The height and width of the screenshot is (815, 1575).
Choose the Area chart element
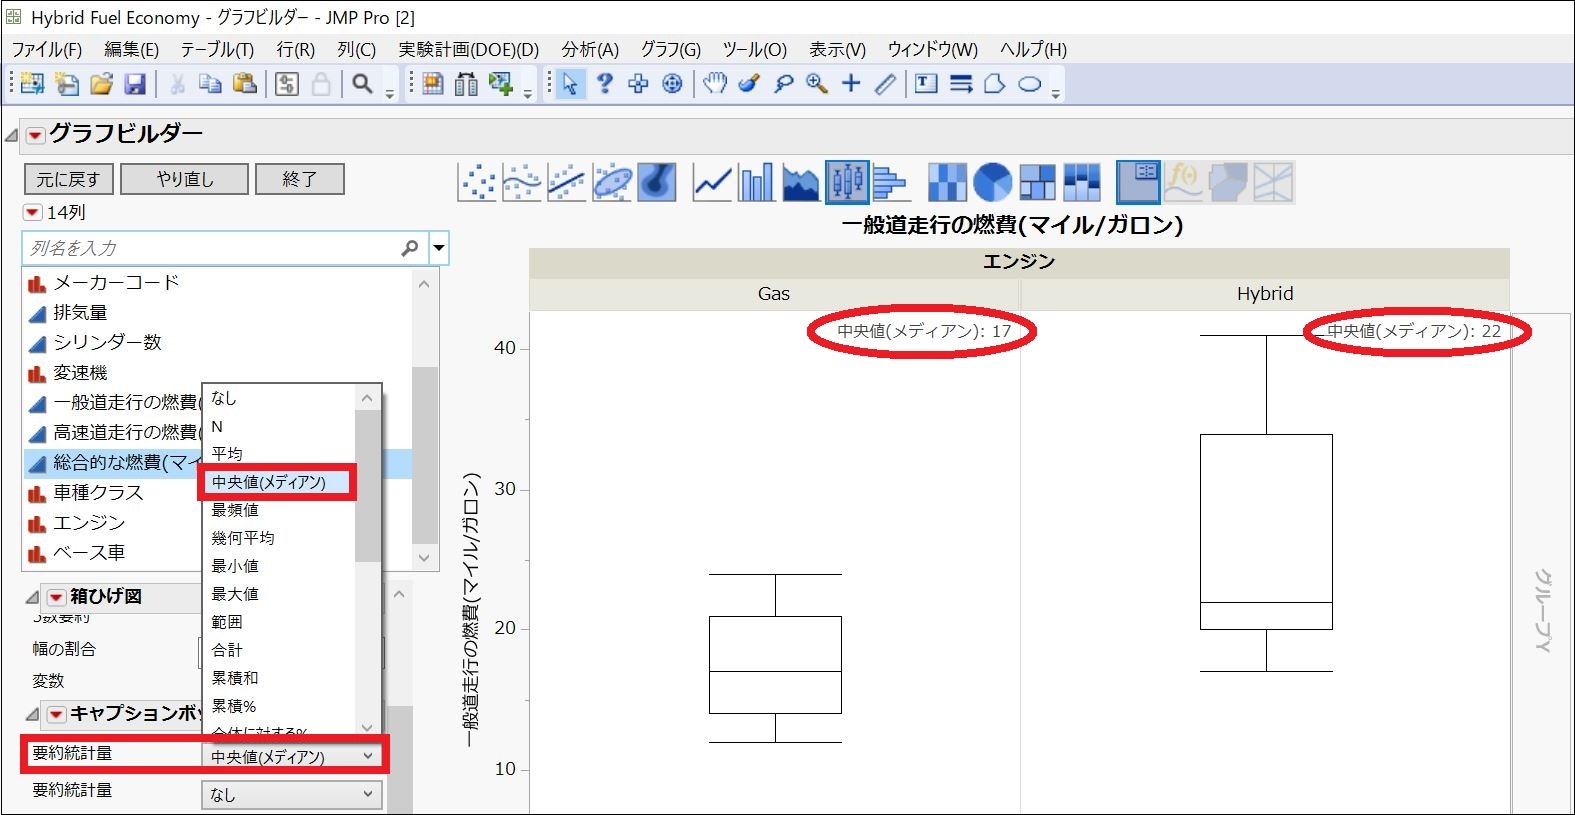[801, 182]
